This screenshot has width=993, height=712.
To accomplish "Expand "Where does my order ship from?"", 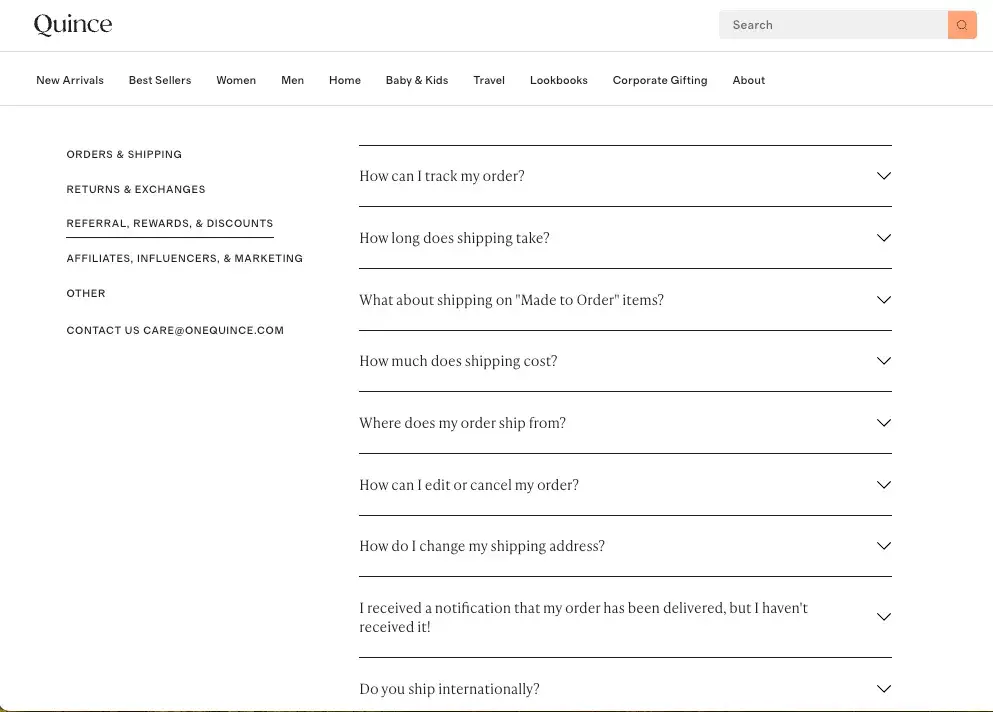I will 625,422.
